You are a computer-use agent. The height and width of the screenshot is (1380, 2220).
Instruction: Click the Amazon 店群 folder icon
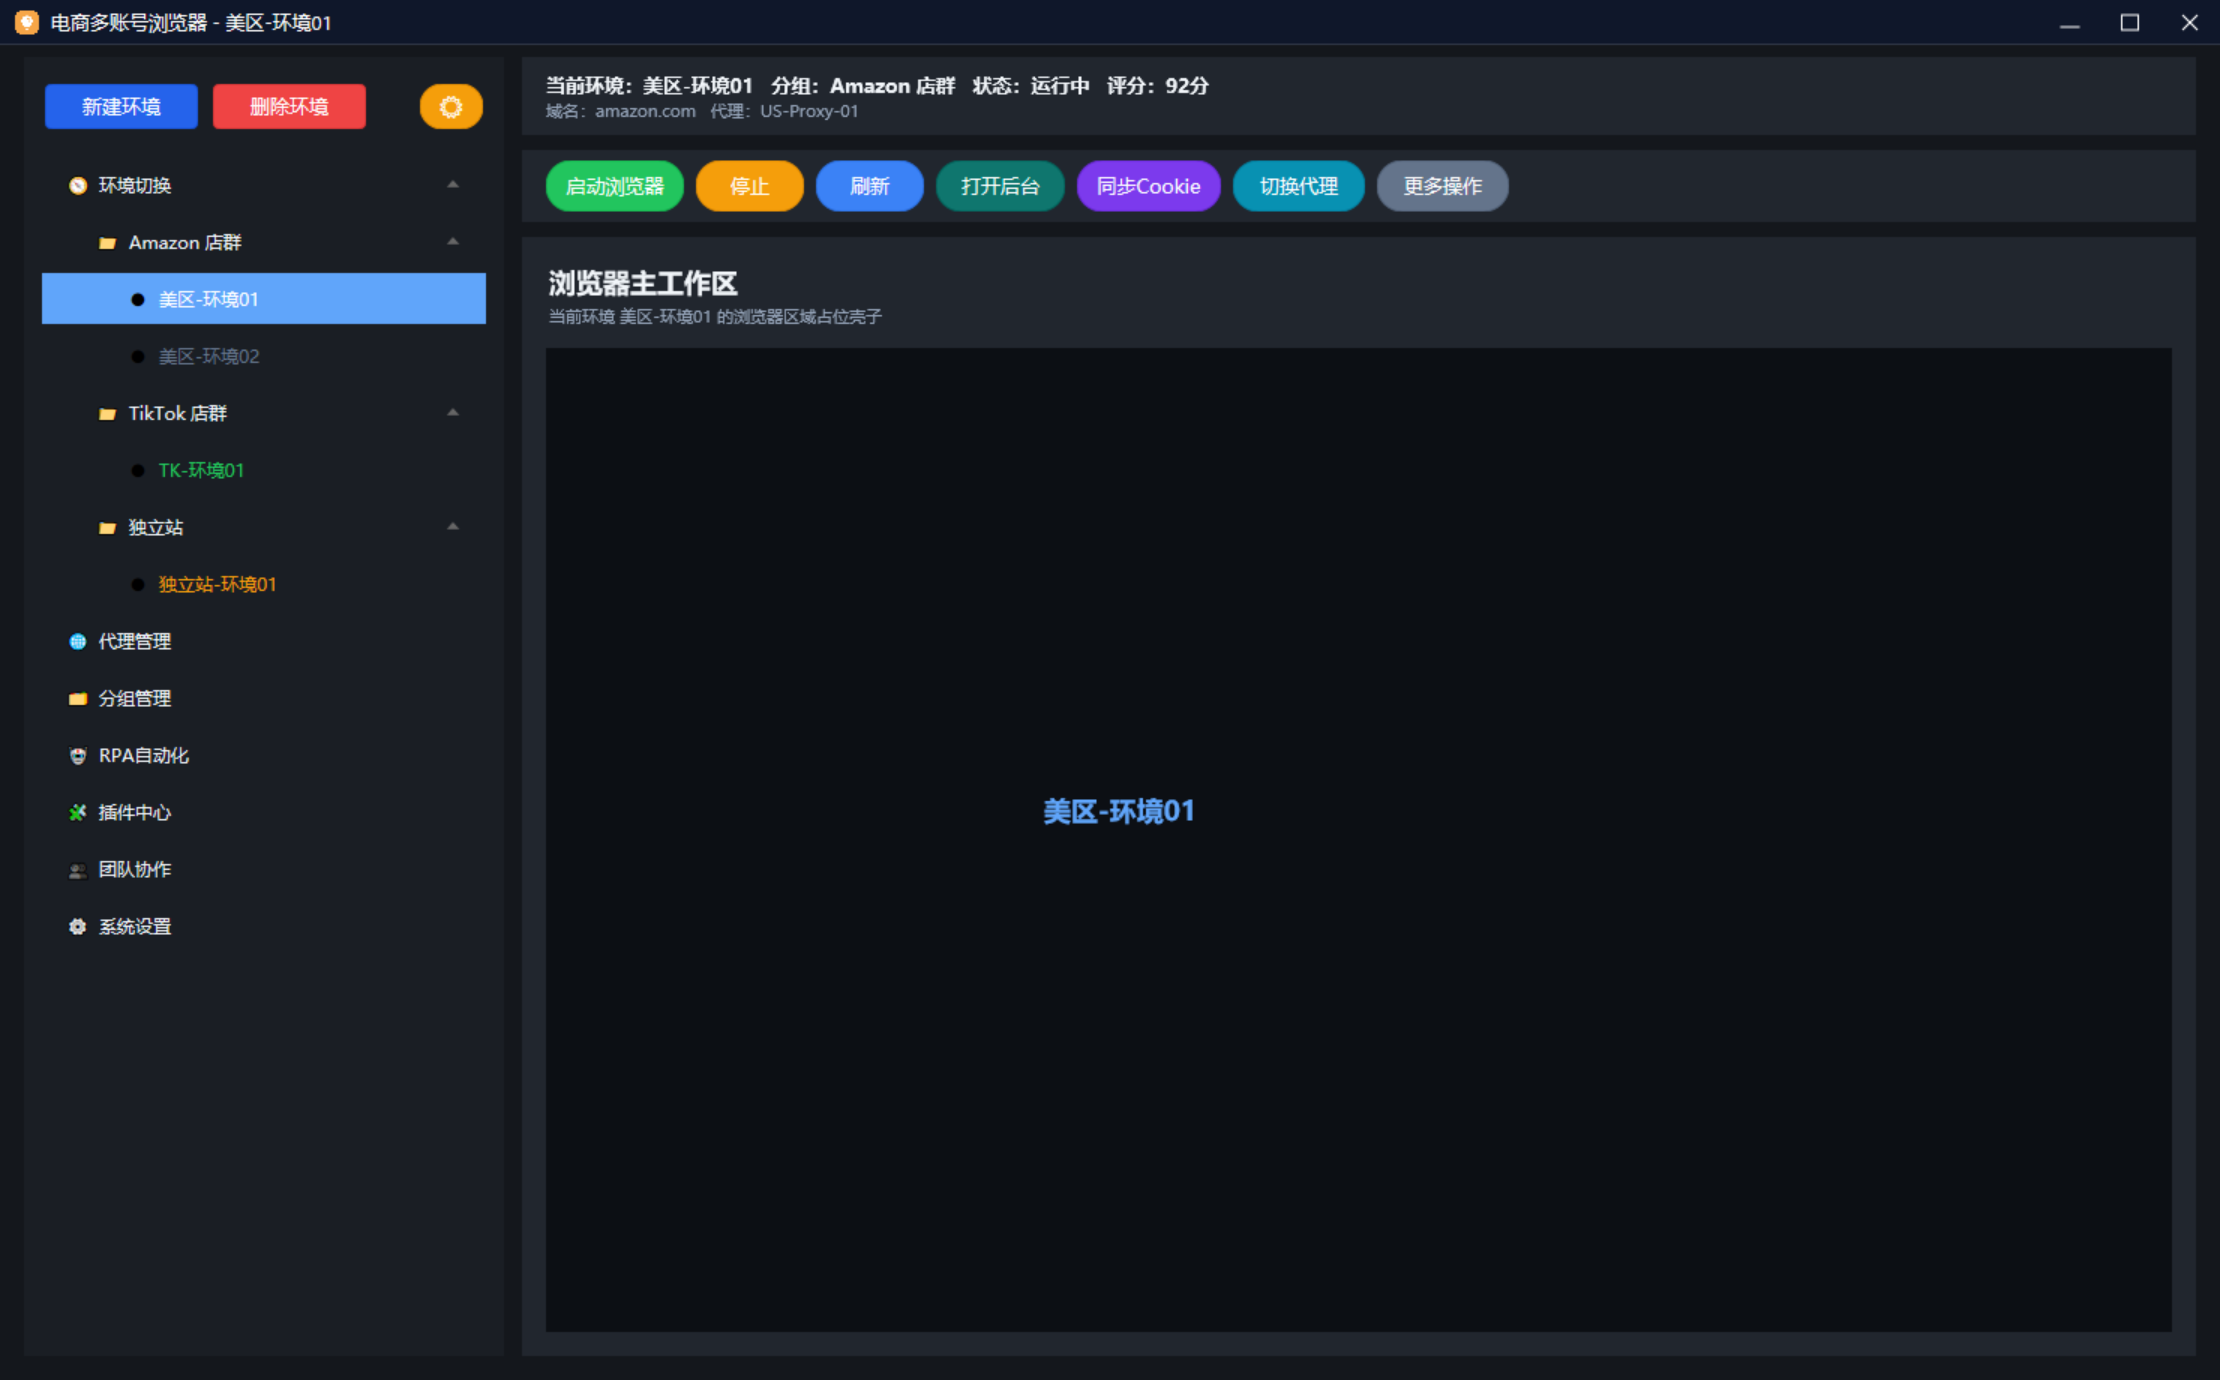tap(108, 243)
